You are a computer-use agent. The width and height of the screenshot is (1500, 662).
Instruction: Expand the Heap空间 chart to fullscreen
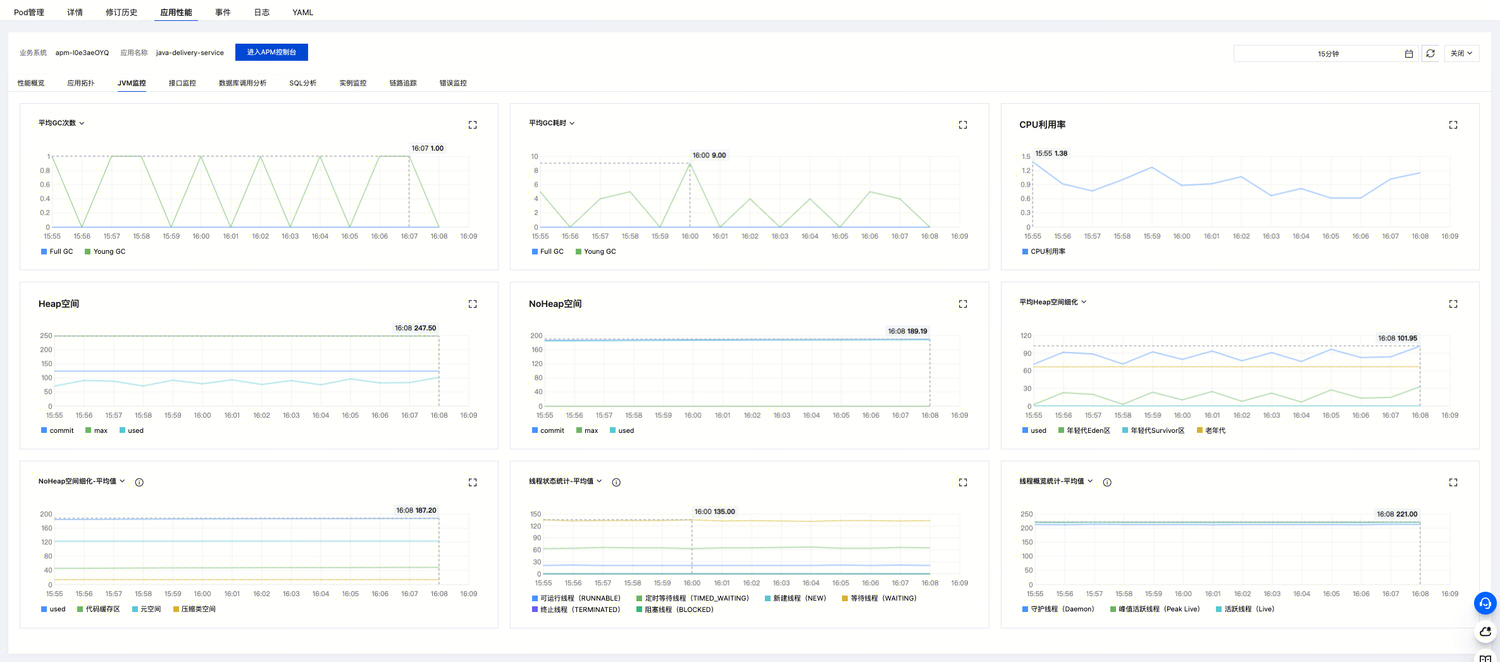tap(473, 304)
